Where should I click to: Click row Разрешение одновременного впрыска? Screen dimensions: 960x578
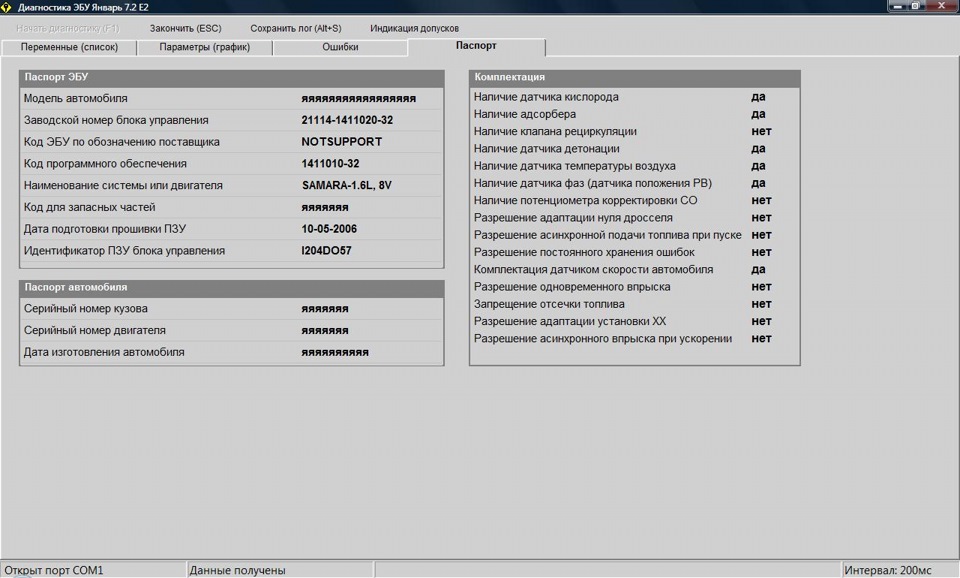(x=635, y=287)
